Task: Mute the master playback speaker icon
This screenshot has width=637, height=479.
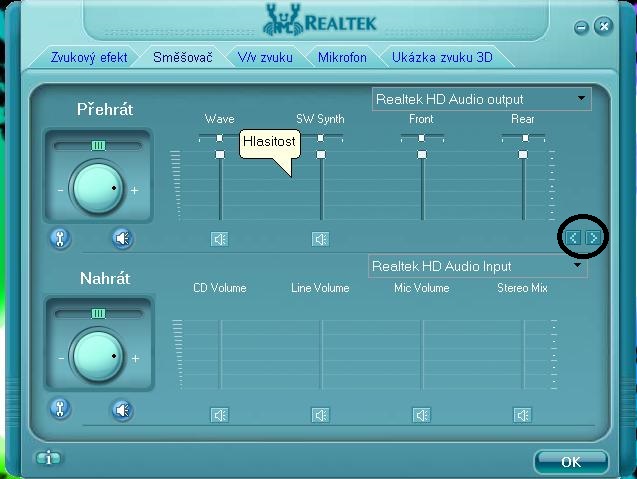Action: (122, 238)
